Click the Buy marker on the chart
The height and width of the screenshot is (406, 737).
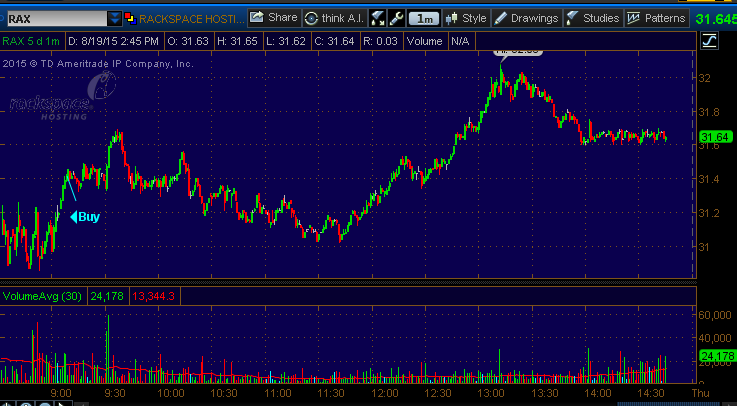[x=85, y=217]
